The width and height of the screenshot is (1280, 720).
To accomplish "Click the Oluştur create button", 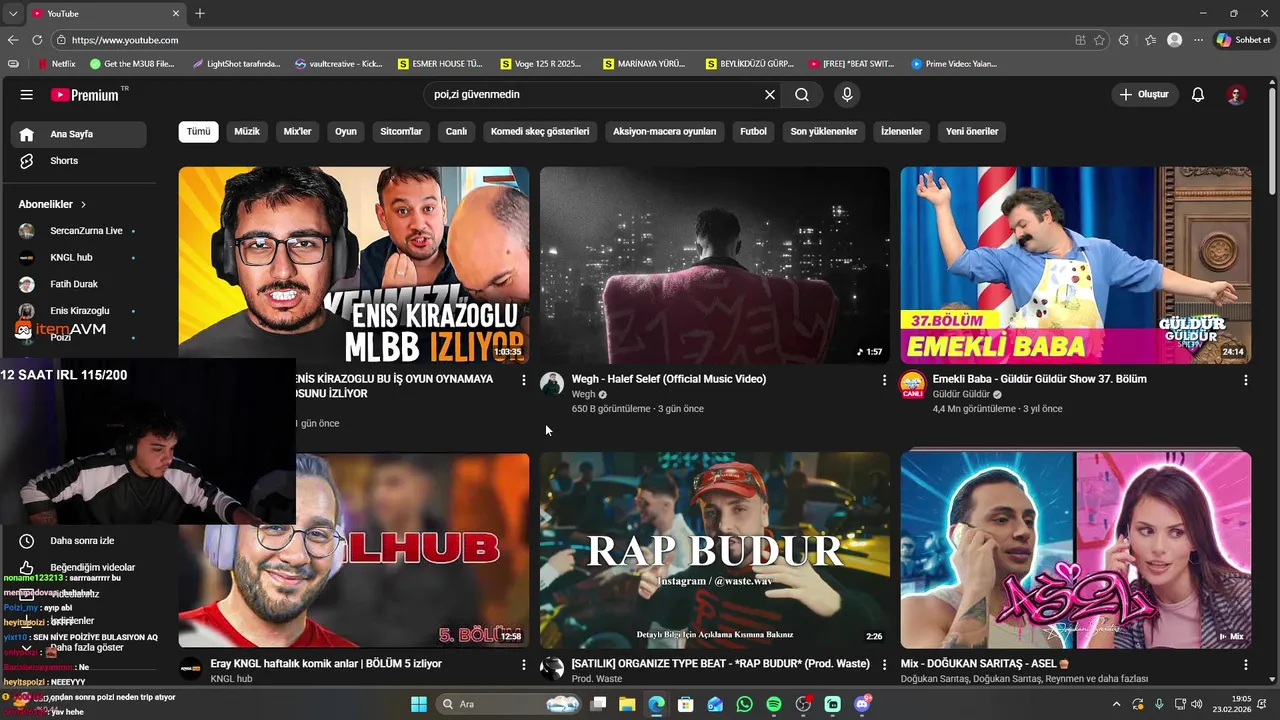I will pos(1144,95).
